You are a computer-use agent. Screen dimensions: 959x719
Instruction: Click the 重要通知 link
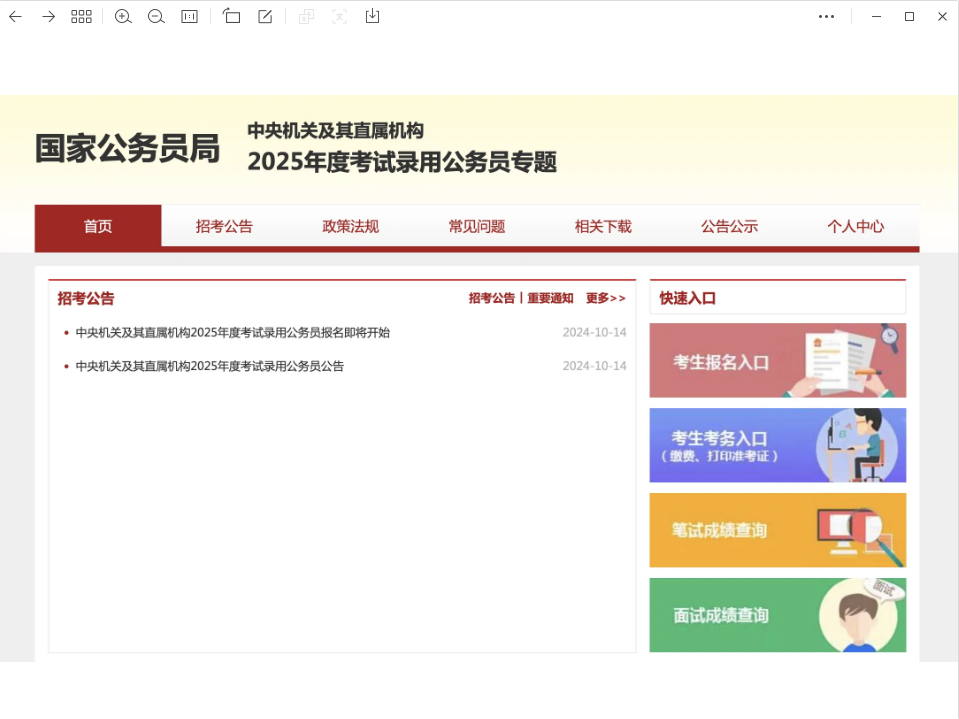(x=550, y=298)
